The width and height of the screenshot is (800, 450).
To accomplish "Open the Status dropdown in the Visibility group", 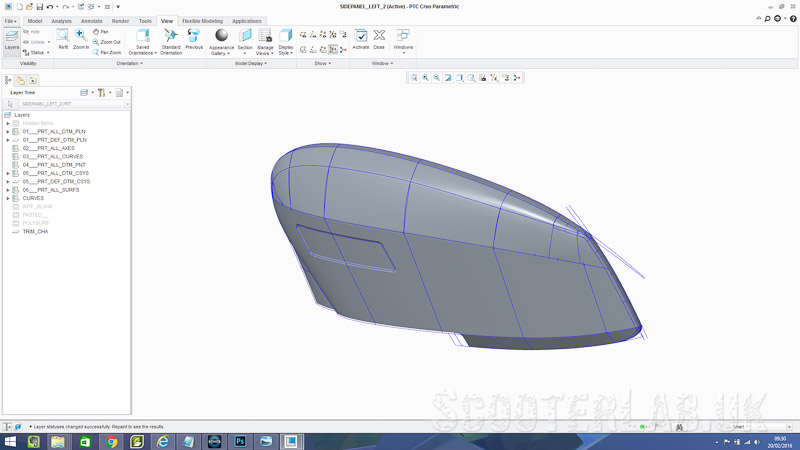I will pos(37,53).
